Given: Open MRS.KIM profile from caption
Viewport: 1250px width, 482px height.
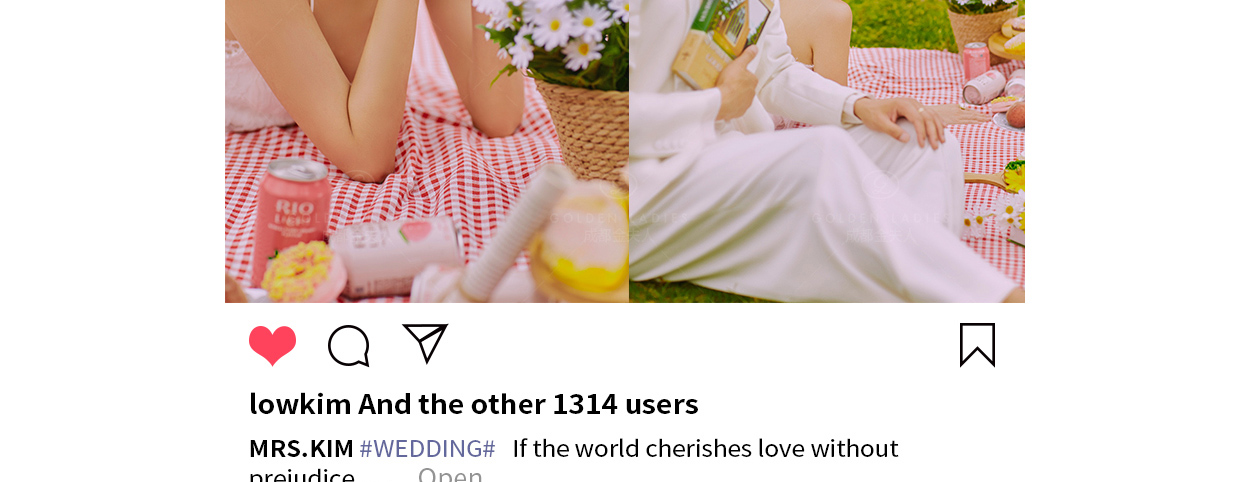Looking at the screenshot, I should click(301, 448).
